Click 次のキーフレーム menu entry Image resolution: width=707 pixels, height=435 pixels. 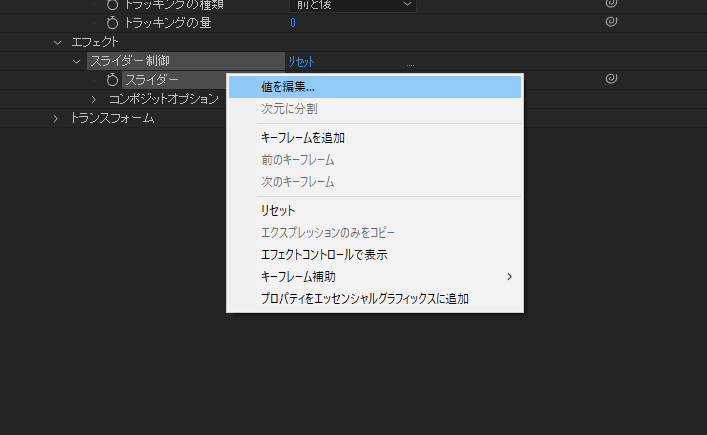tap(375, 182)
